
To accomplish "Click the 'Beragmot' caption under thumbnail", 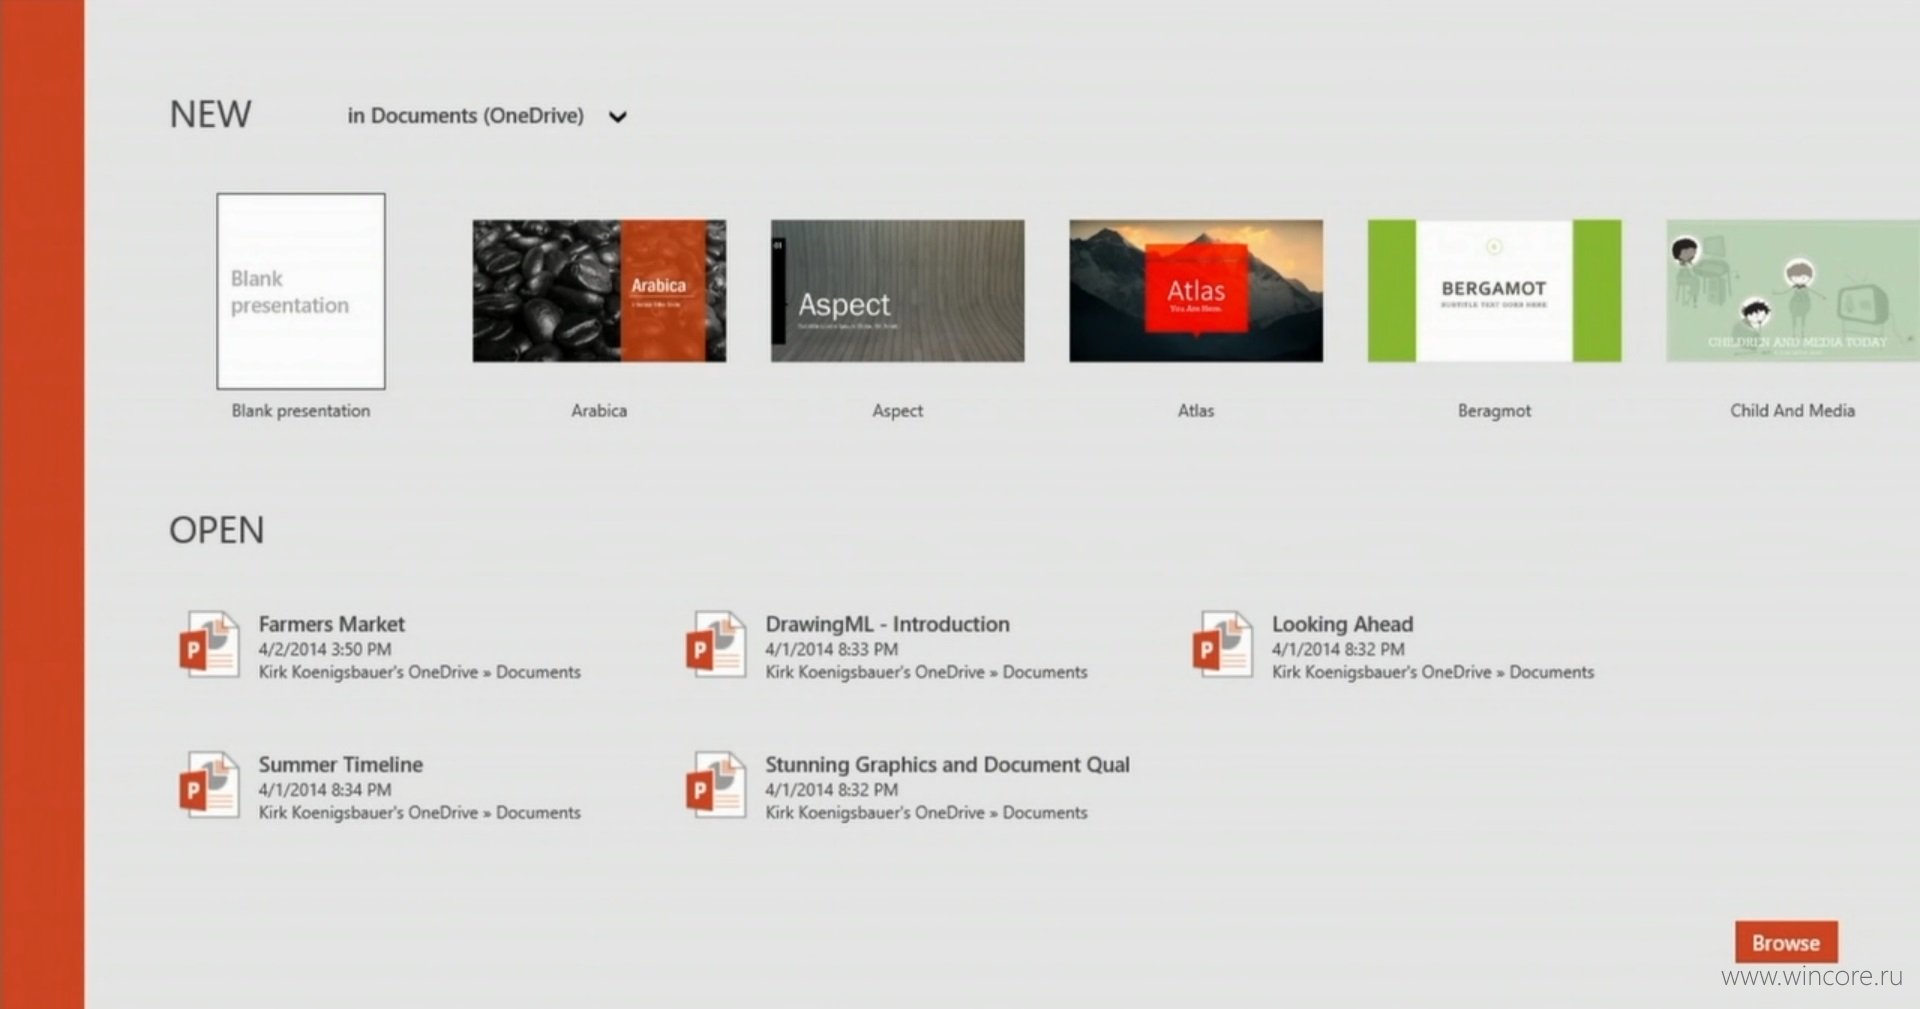I will tap(1494, 410).
